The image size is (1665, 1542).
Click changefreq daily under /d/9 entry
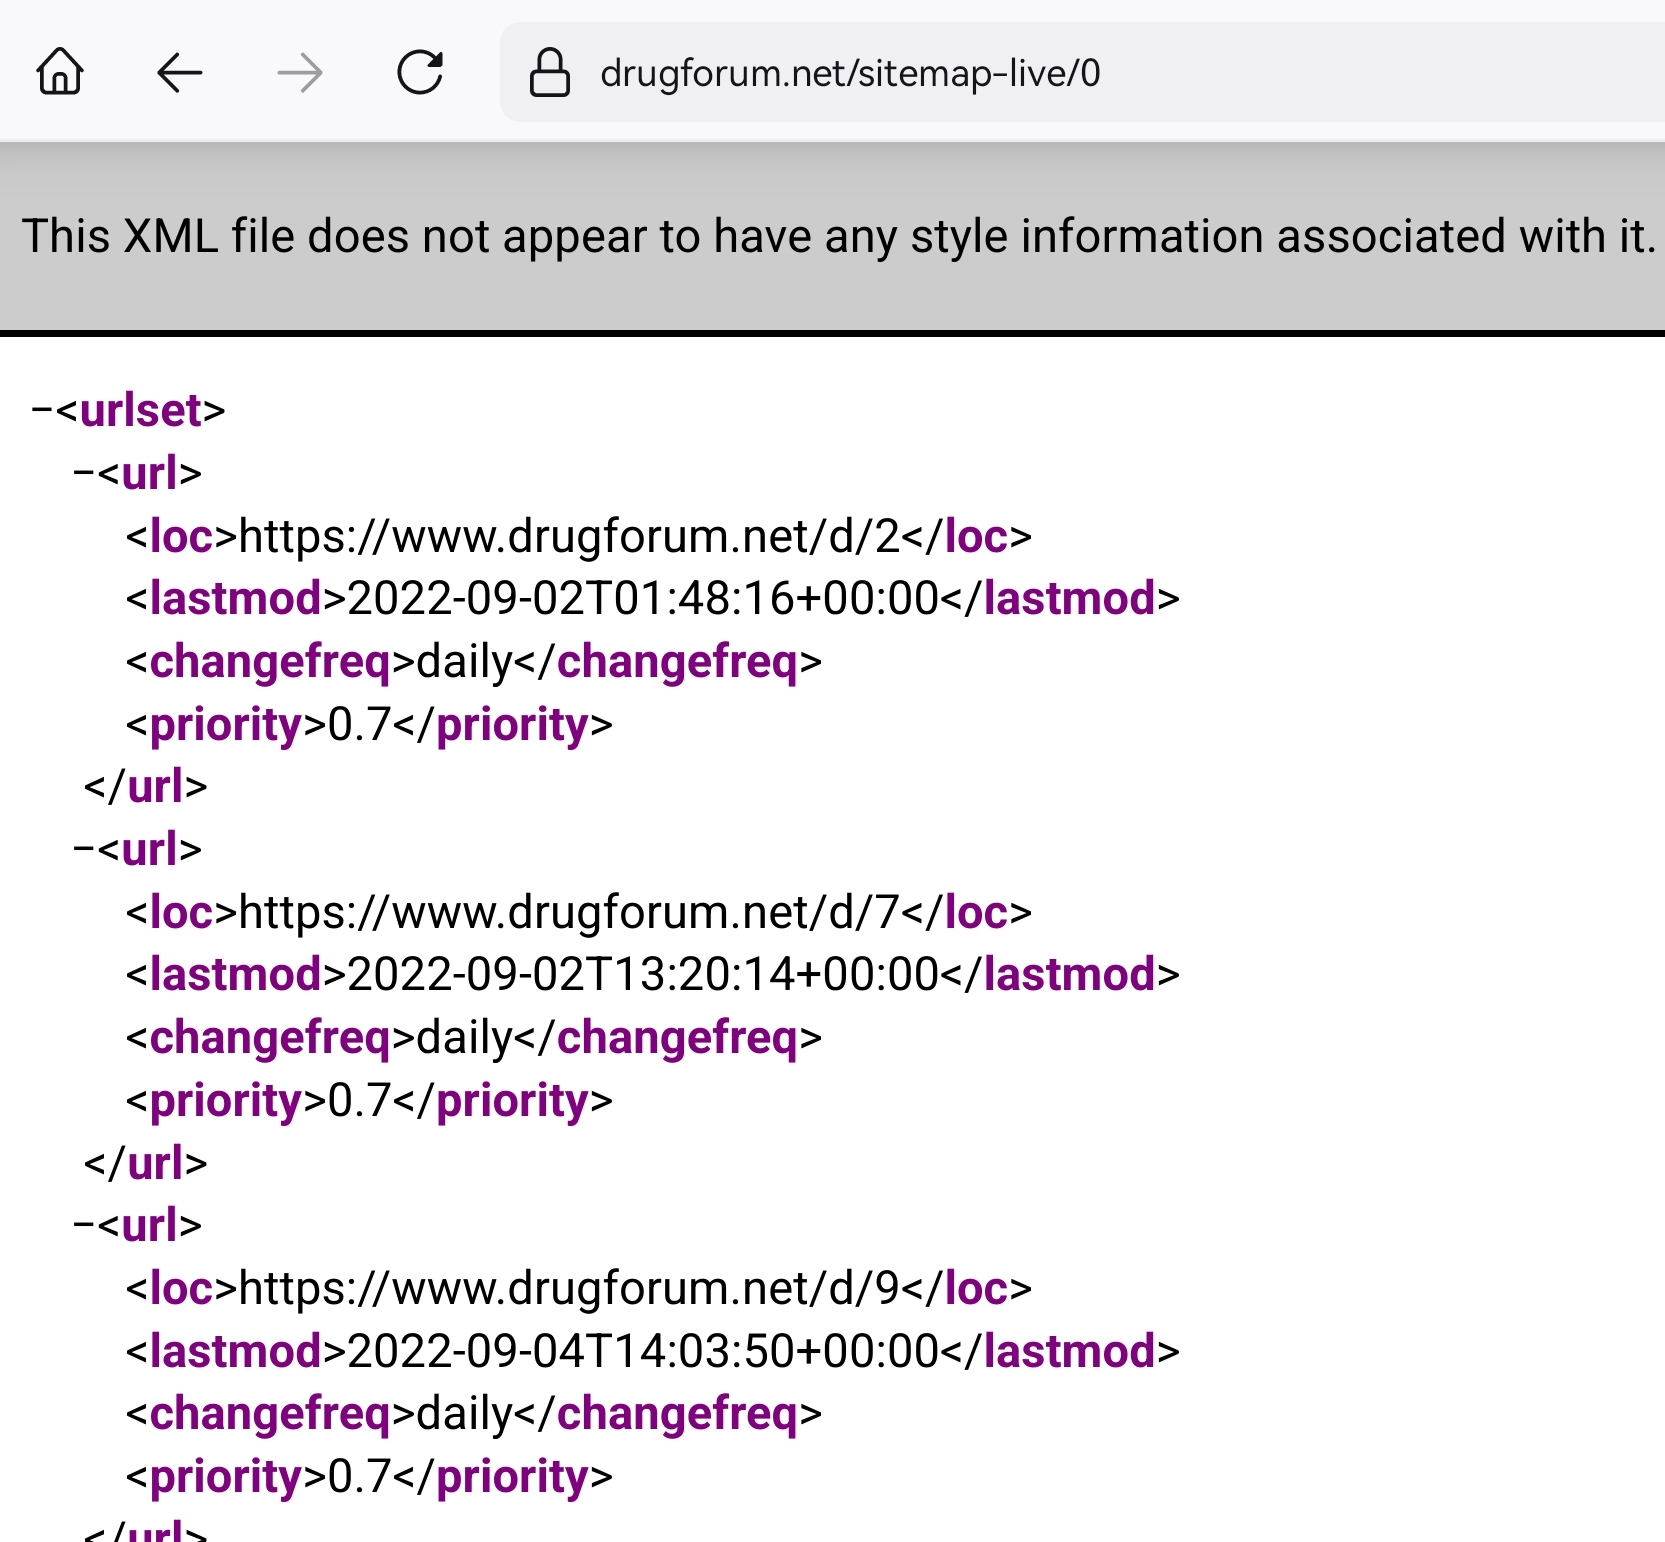464,1414
